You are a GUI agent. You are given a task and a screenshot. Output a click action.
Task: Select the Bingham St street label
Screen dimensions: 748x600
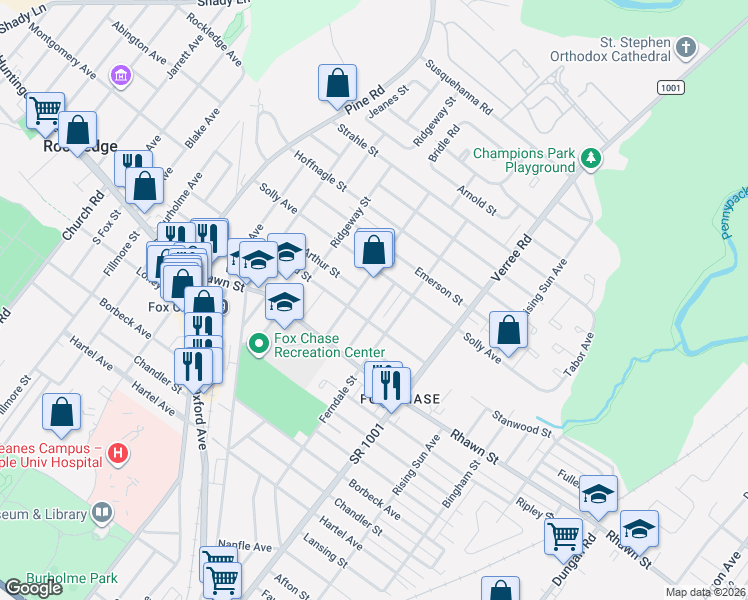click(x=461, y=484)
